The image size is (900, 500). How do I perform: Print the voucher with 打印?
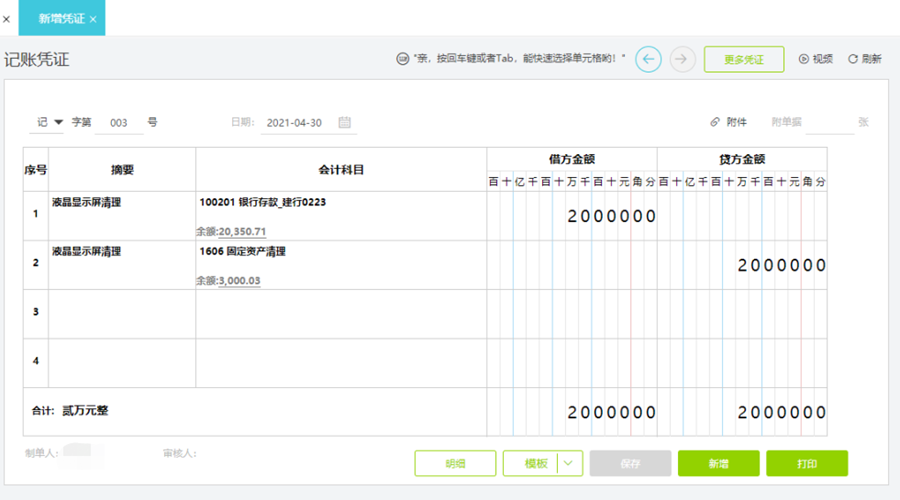807,463
